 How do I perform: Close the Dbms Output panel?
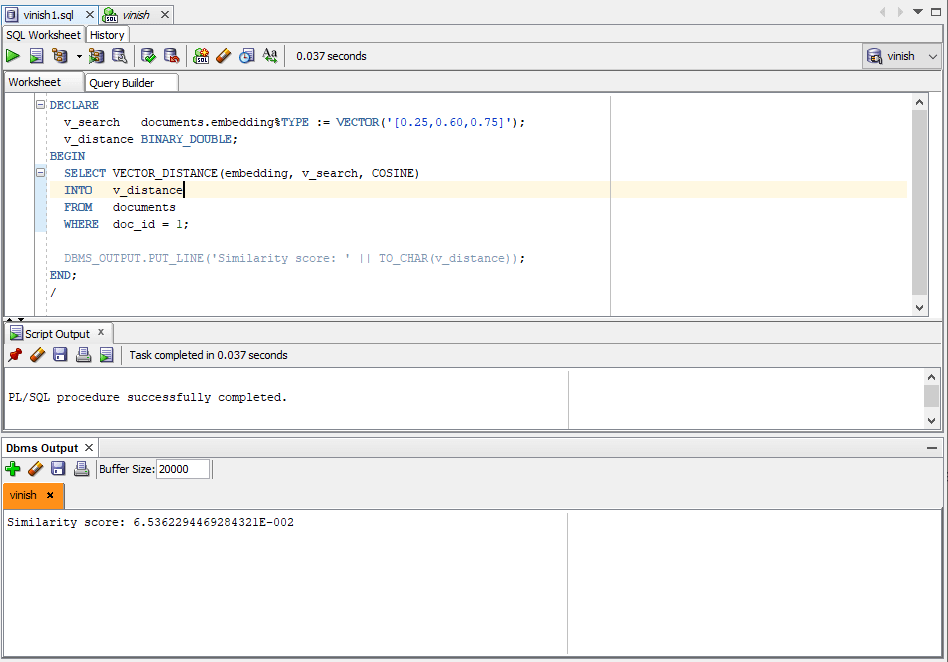[89, 447]
